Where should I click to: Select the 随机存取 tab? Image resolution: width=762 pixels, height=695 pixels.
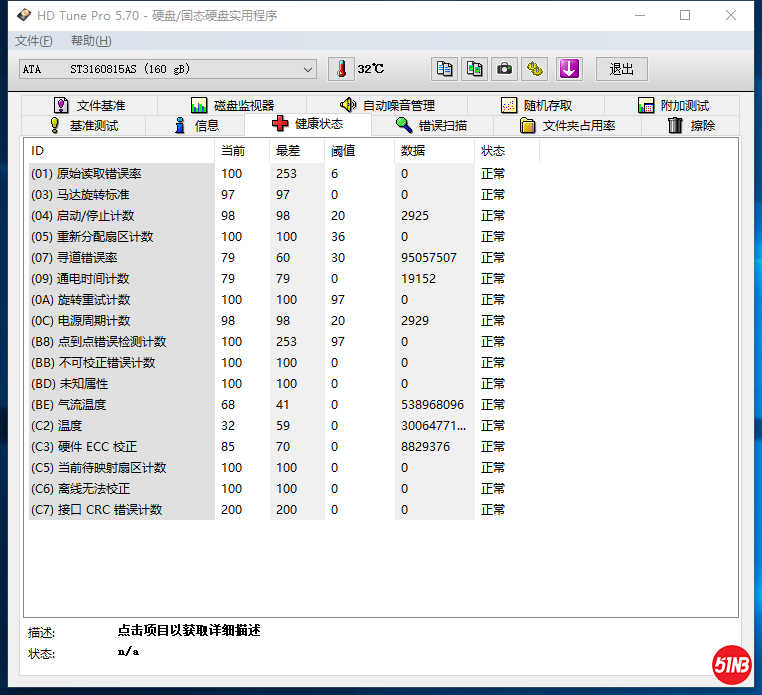(x=536, y=105)
